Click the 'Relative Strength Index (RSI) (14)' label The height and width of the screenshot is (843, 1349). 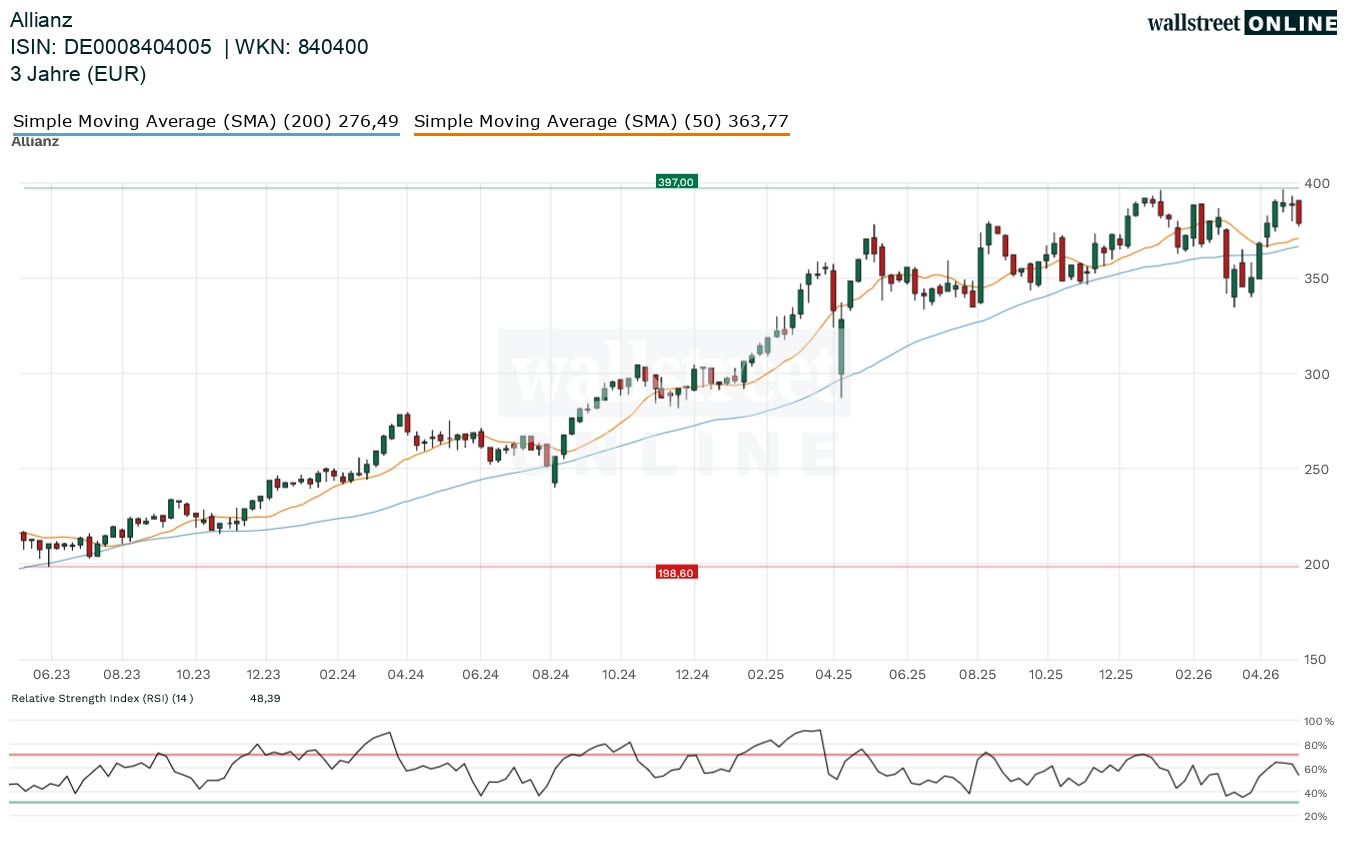102,698
